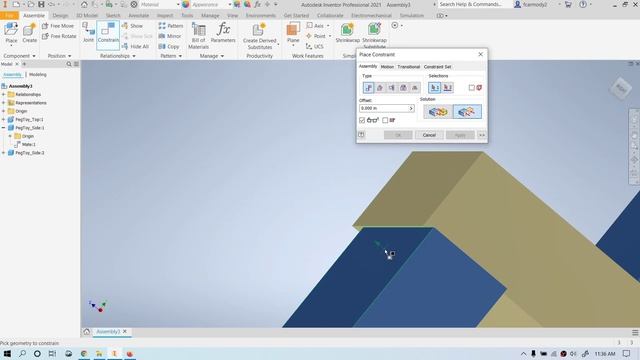This screenshot has height=360, width=640.
Task: Select the Flush solution option
Action: click(467, 111)
